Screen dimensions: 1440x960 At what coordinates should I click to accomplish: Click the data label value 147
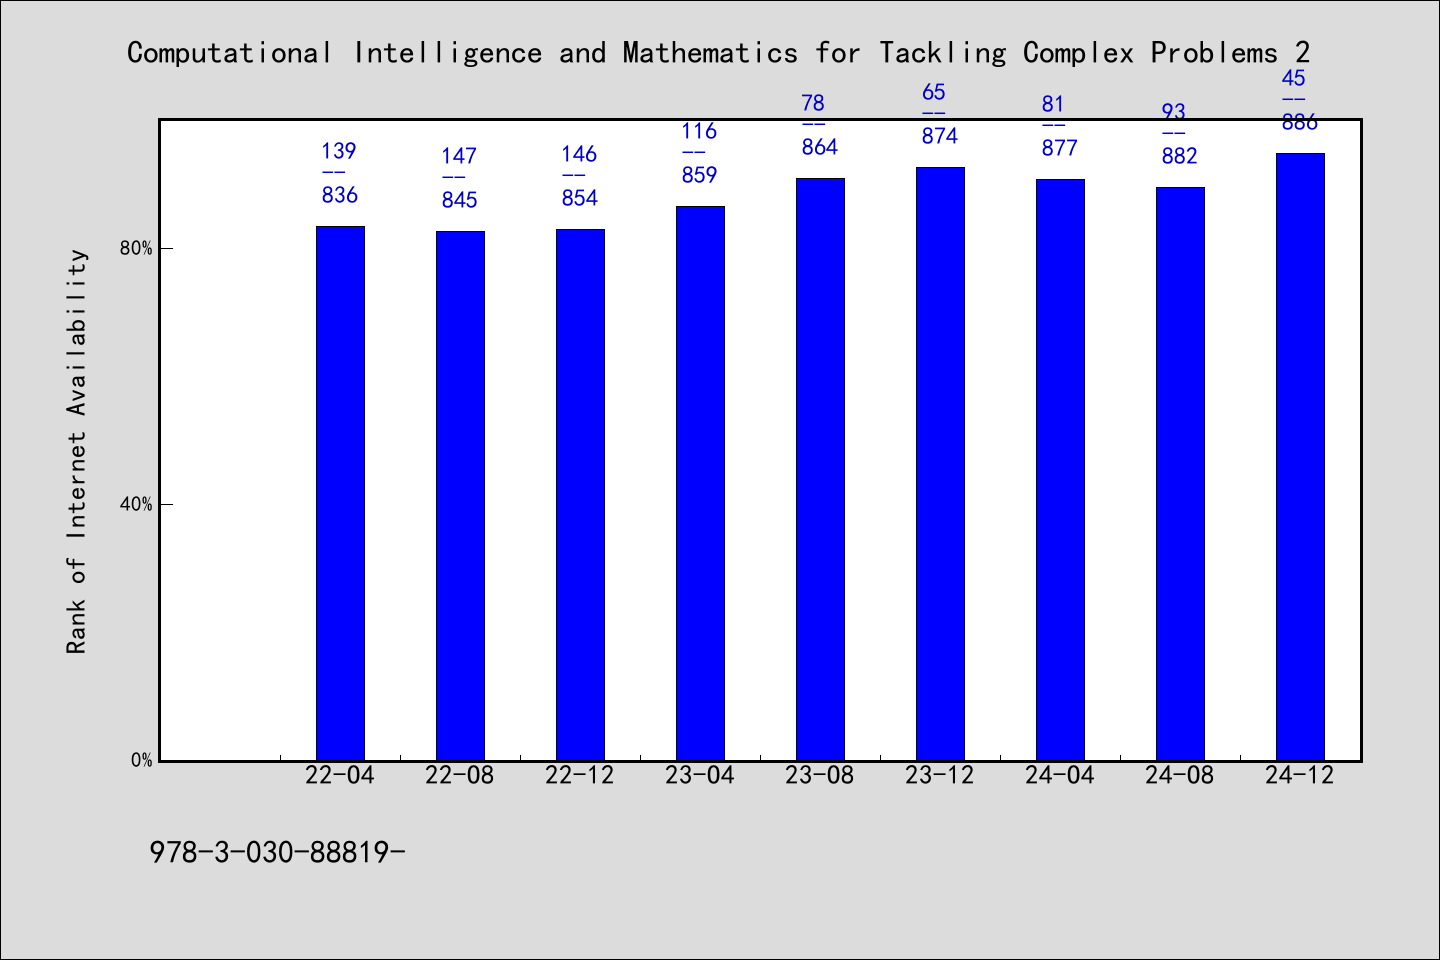[x=459, y=156]
